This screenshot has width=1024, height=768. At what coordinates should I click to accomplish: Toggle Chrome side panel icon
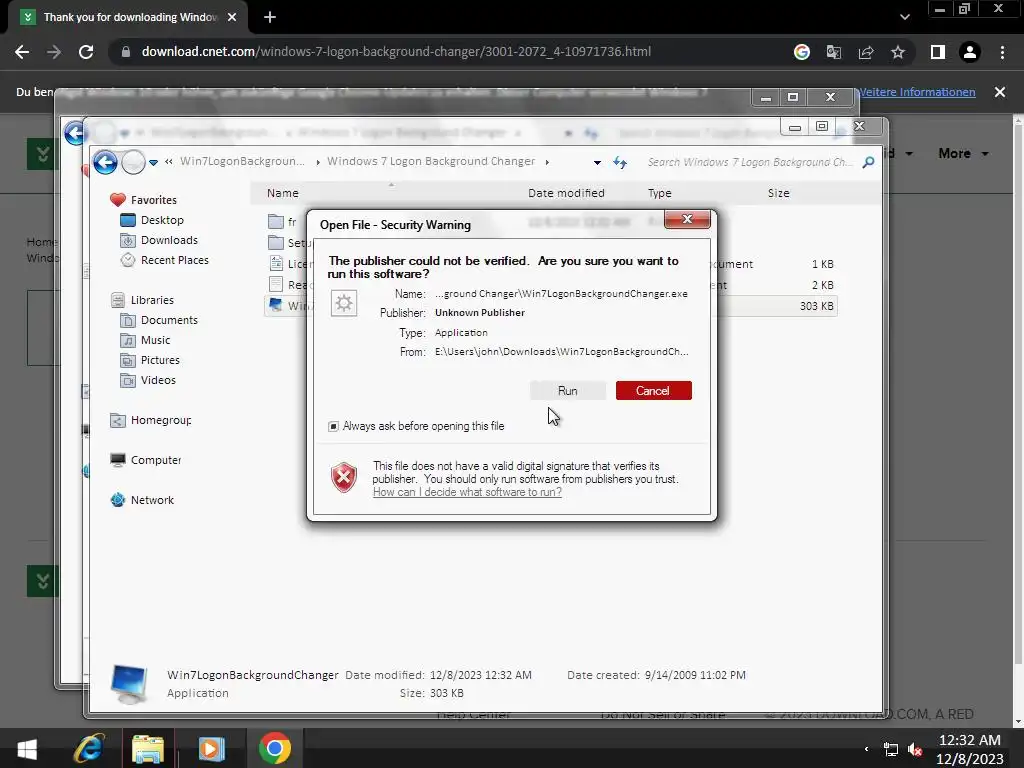(938, 52)
